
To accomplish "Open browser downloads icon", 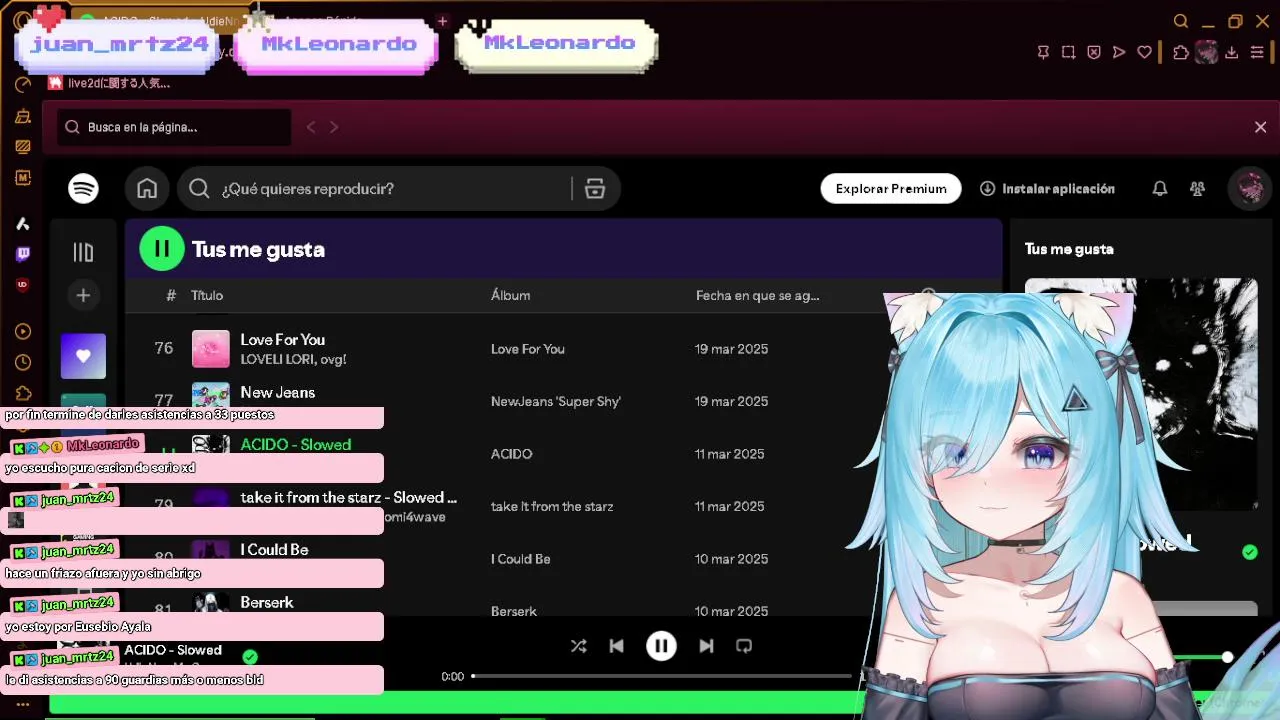I will coord(1232,52).
